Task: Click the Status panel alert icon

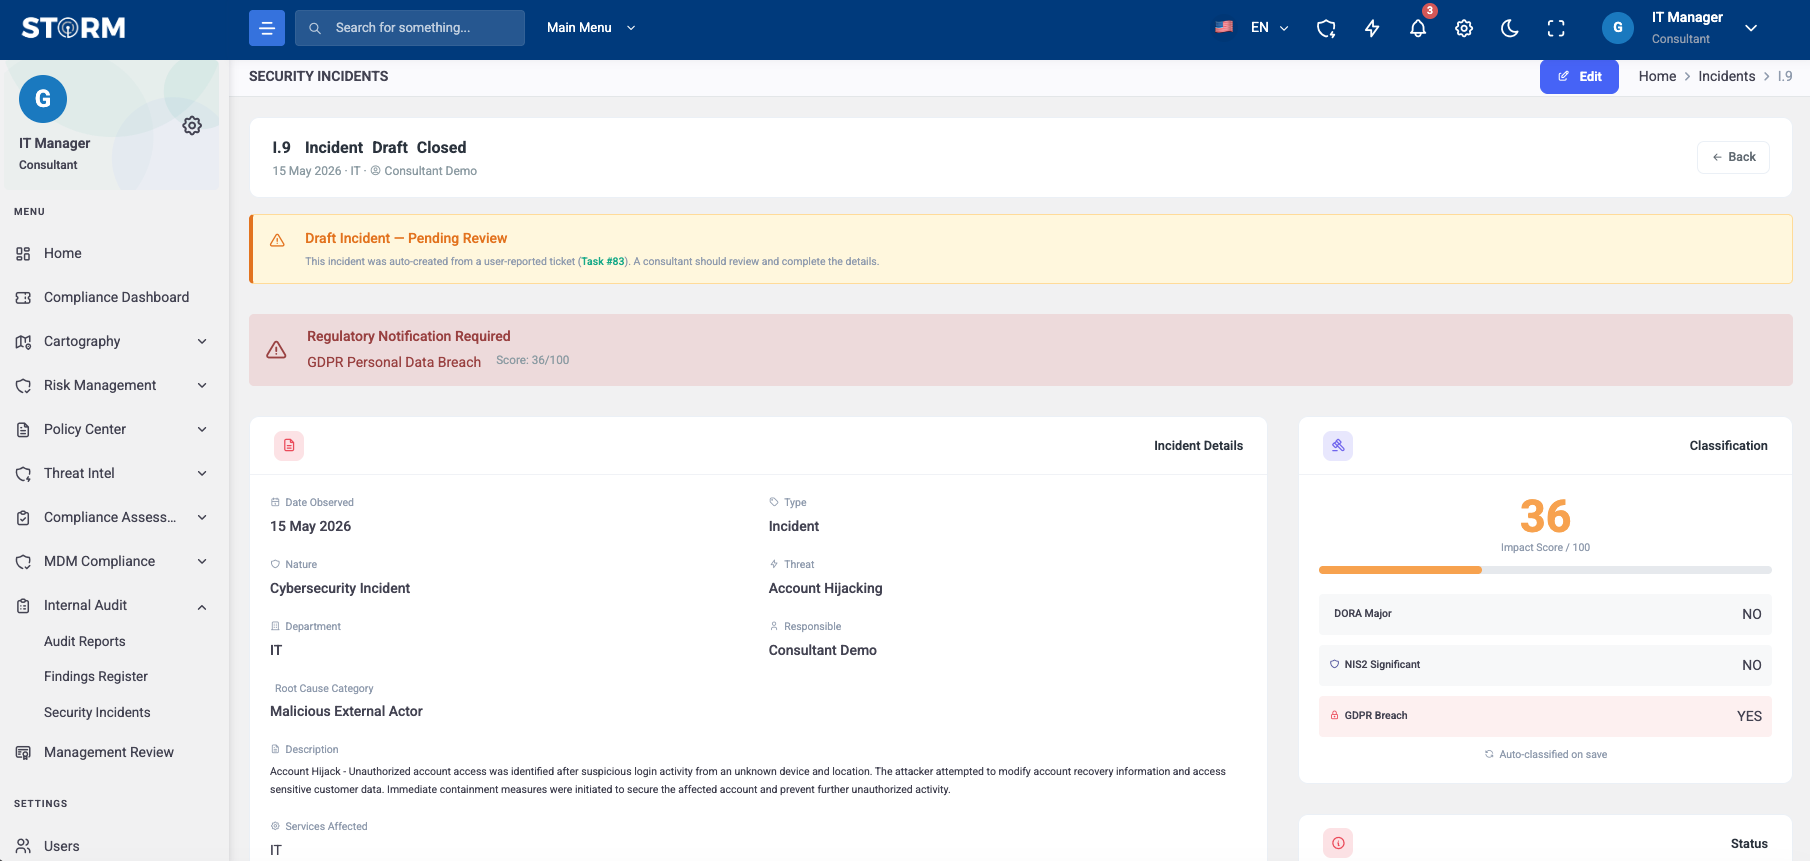Action: (1338, 843)
